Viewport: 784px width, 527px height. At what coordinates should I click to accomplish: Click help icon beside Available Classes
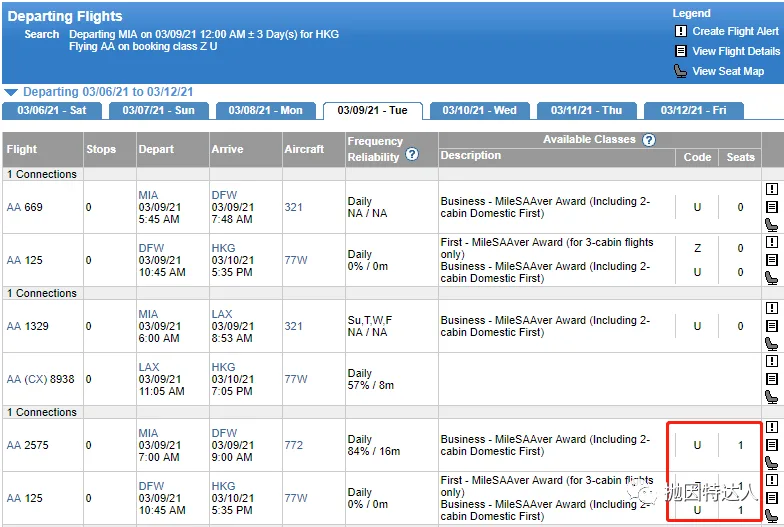pos(648,140)
